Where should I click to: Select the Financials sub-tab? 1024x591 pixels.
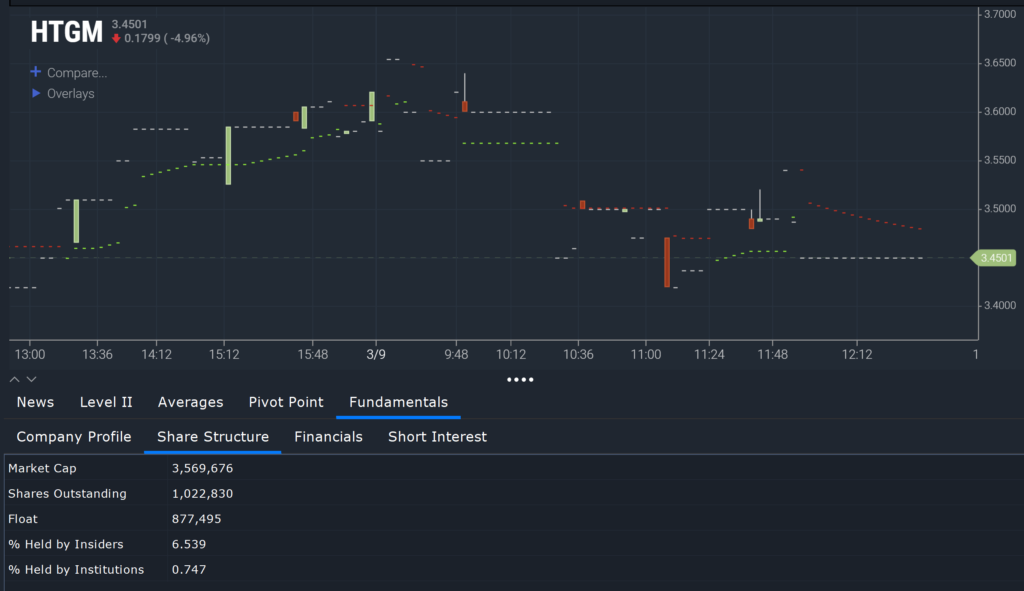point(328,437)
